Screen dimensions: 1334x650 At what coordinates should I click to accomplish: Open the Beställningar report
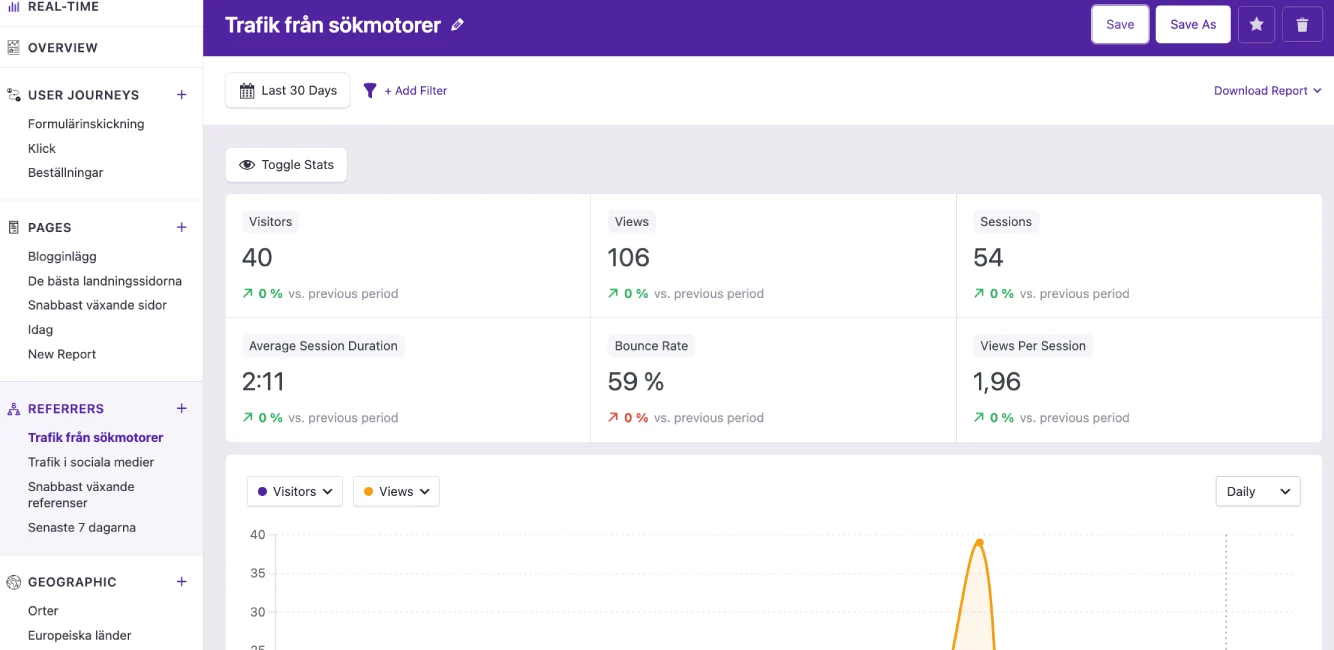pos(66,173)
